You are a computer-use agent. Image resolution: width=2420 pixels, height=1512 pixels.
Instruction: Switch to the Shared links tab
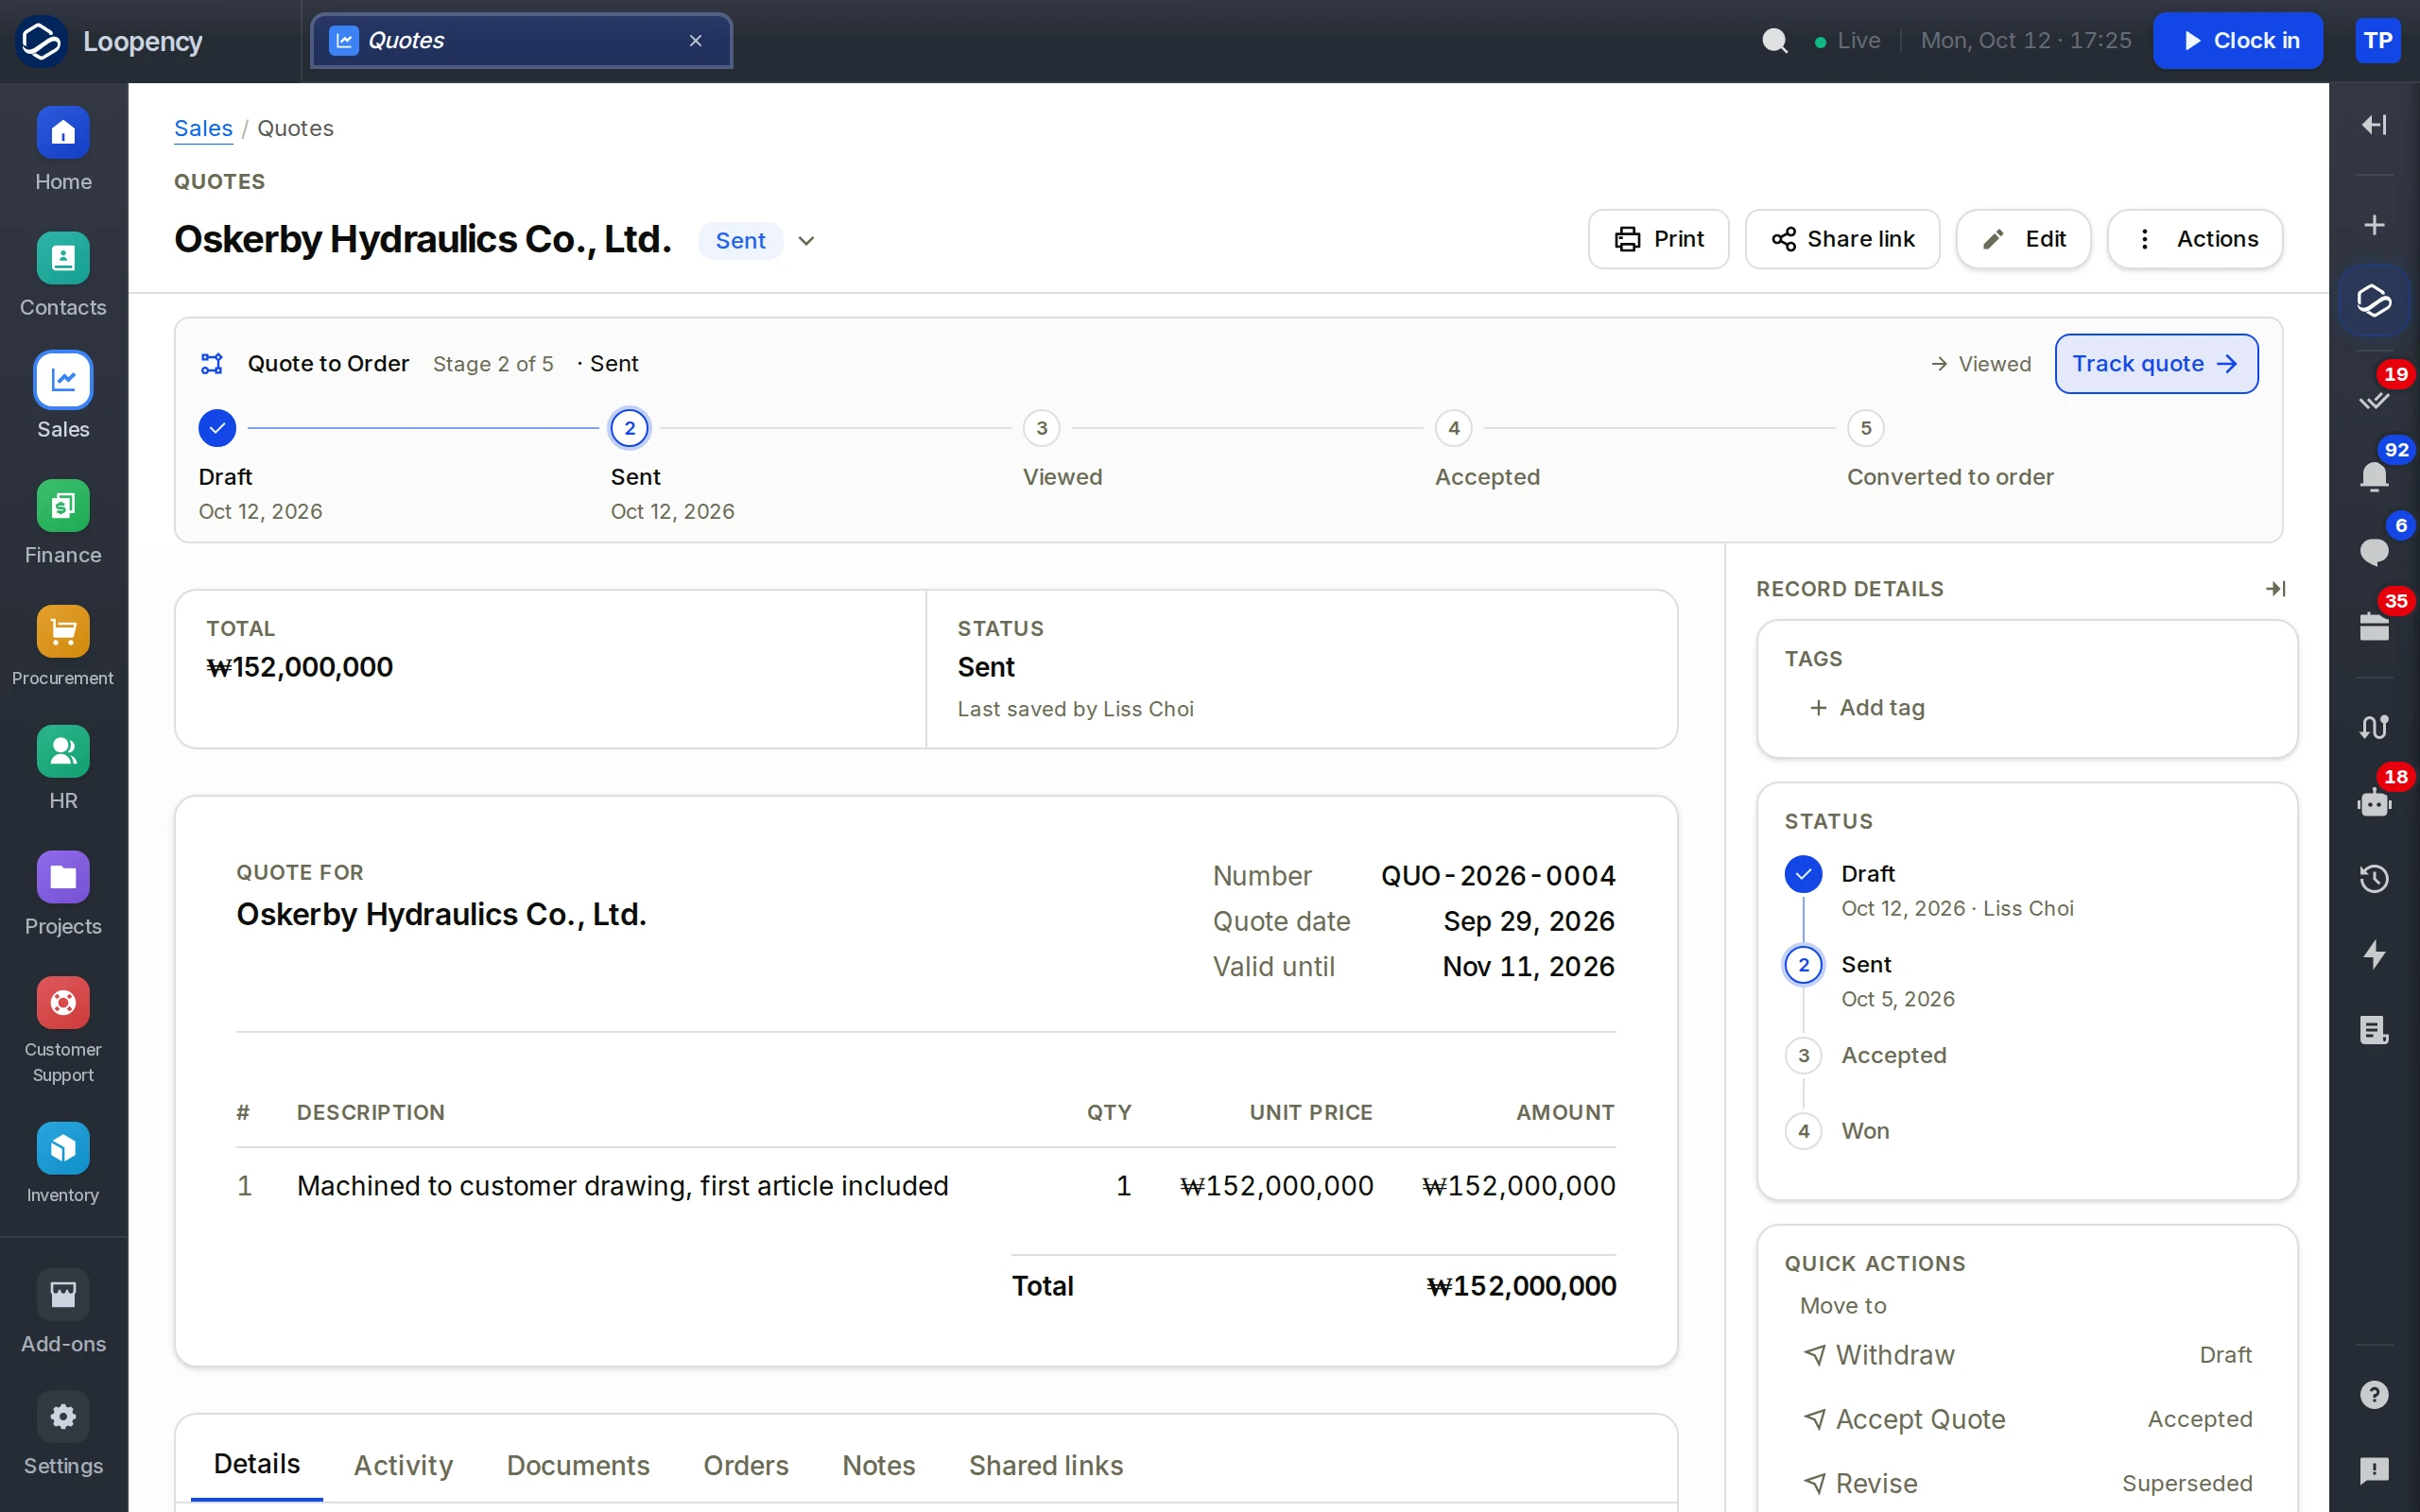1046,1465
